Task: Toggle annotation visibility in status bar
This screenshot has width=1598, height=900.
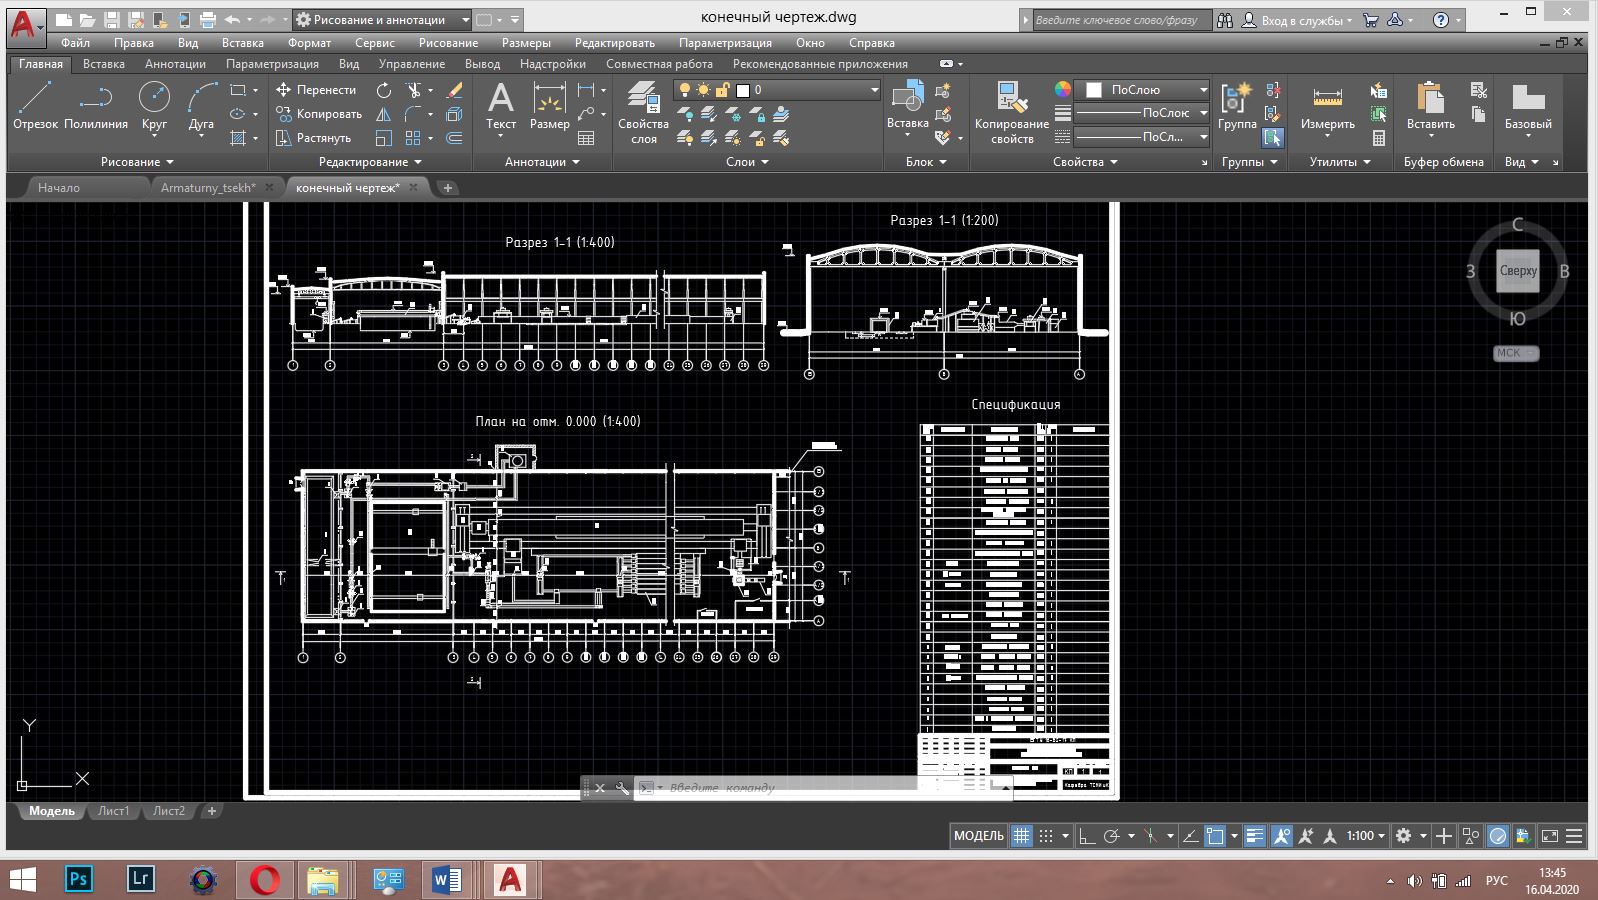Action: [x=1281, y=836]
